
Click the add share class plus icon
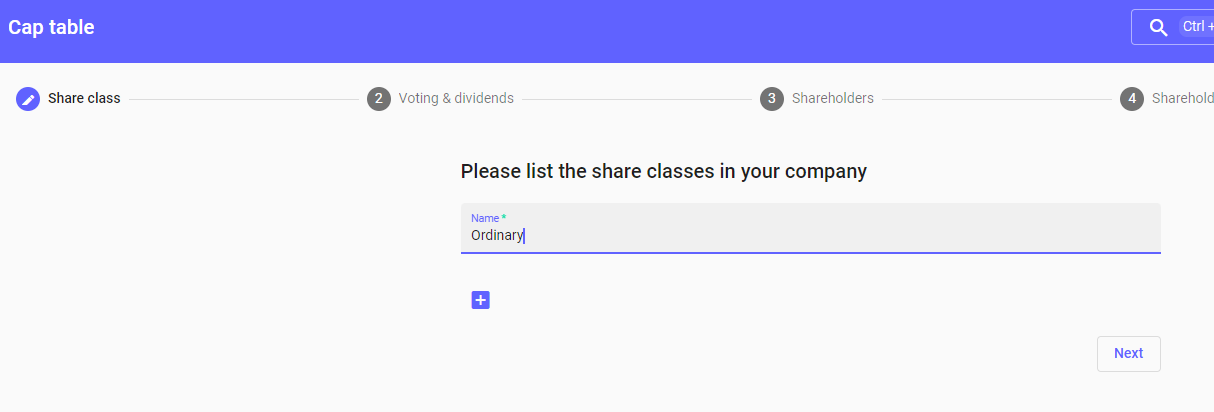(x=480, y=300)
